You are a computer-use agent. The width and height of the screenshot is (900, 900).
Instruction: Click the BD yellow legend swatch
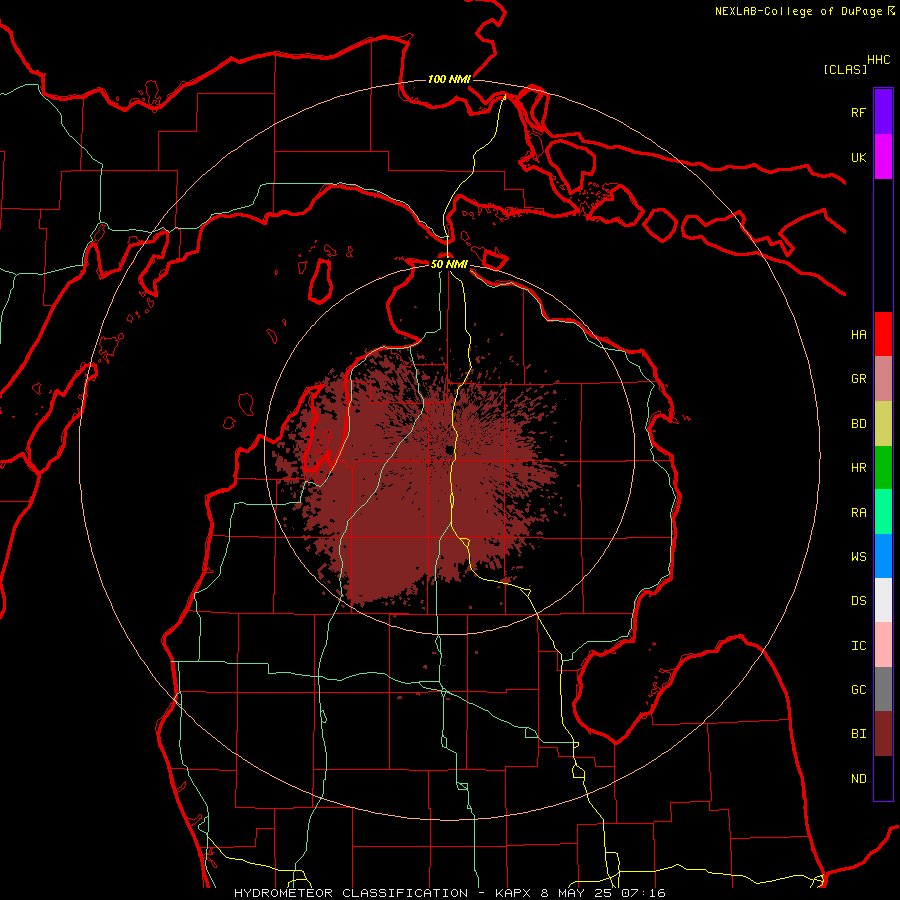(x=883, y=424)
